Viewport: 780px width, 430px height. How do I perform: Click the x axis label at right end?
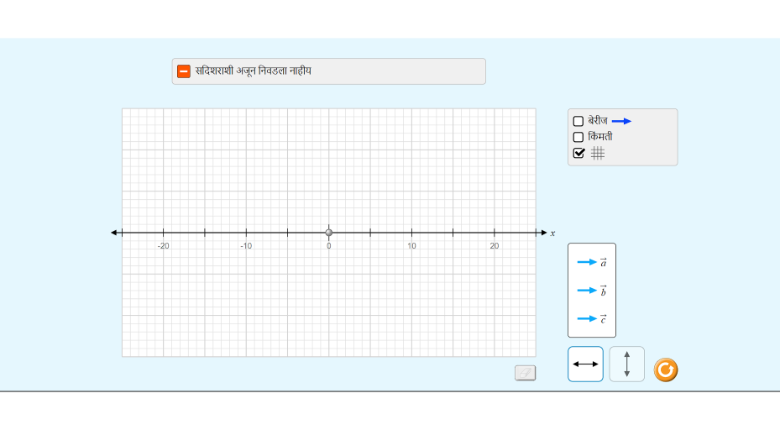552,234
